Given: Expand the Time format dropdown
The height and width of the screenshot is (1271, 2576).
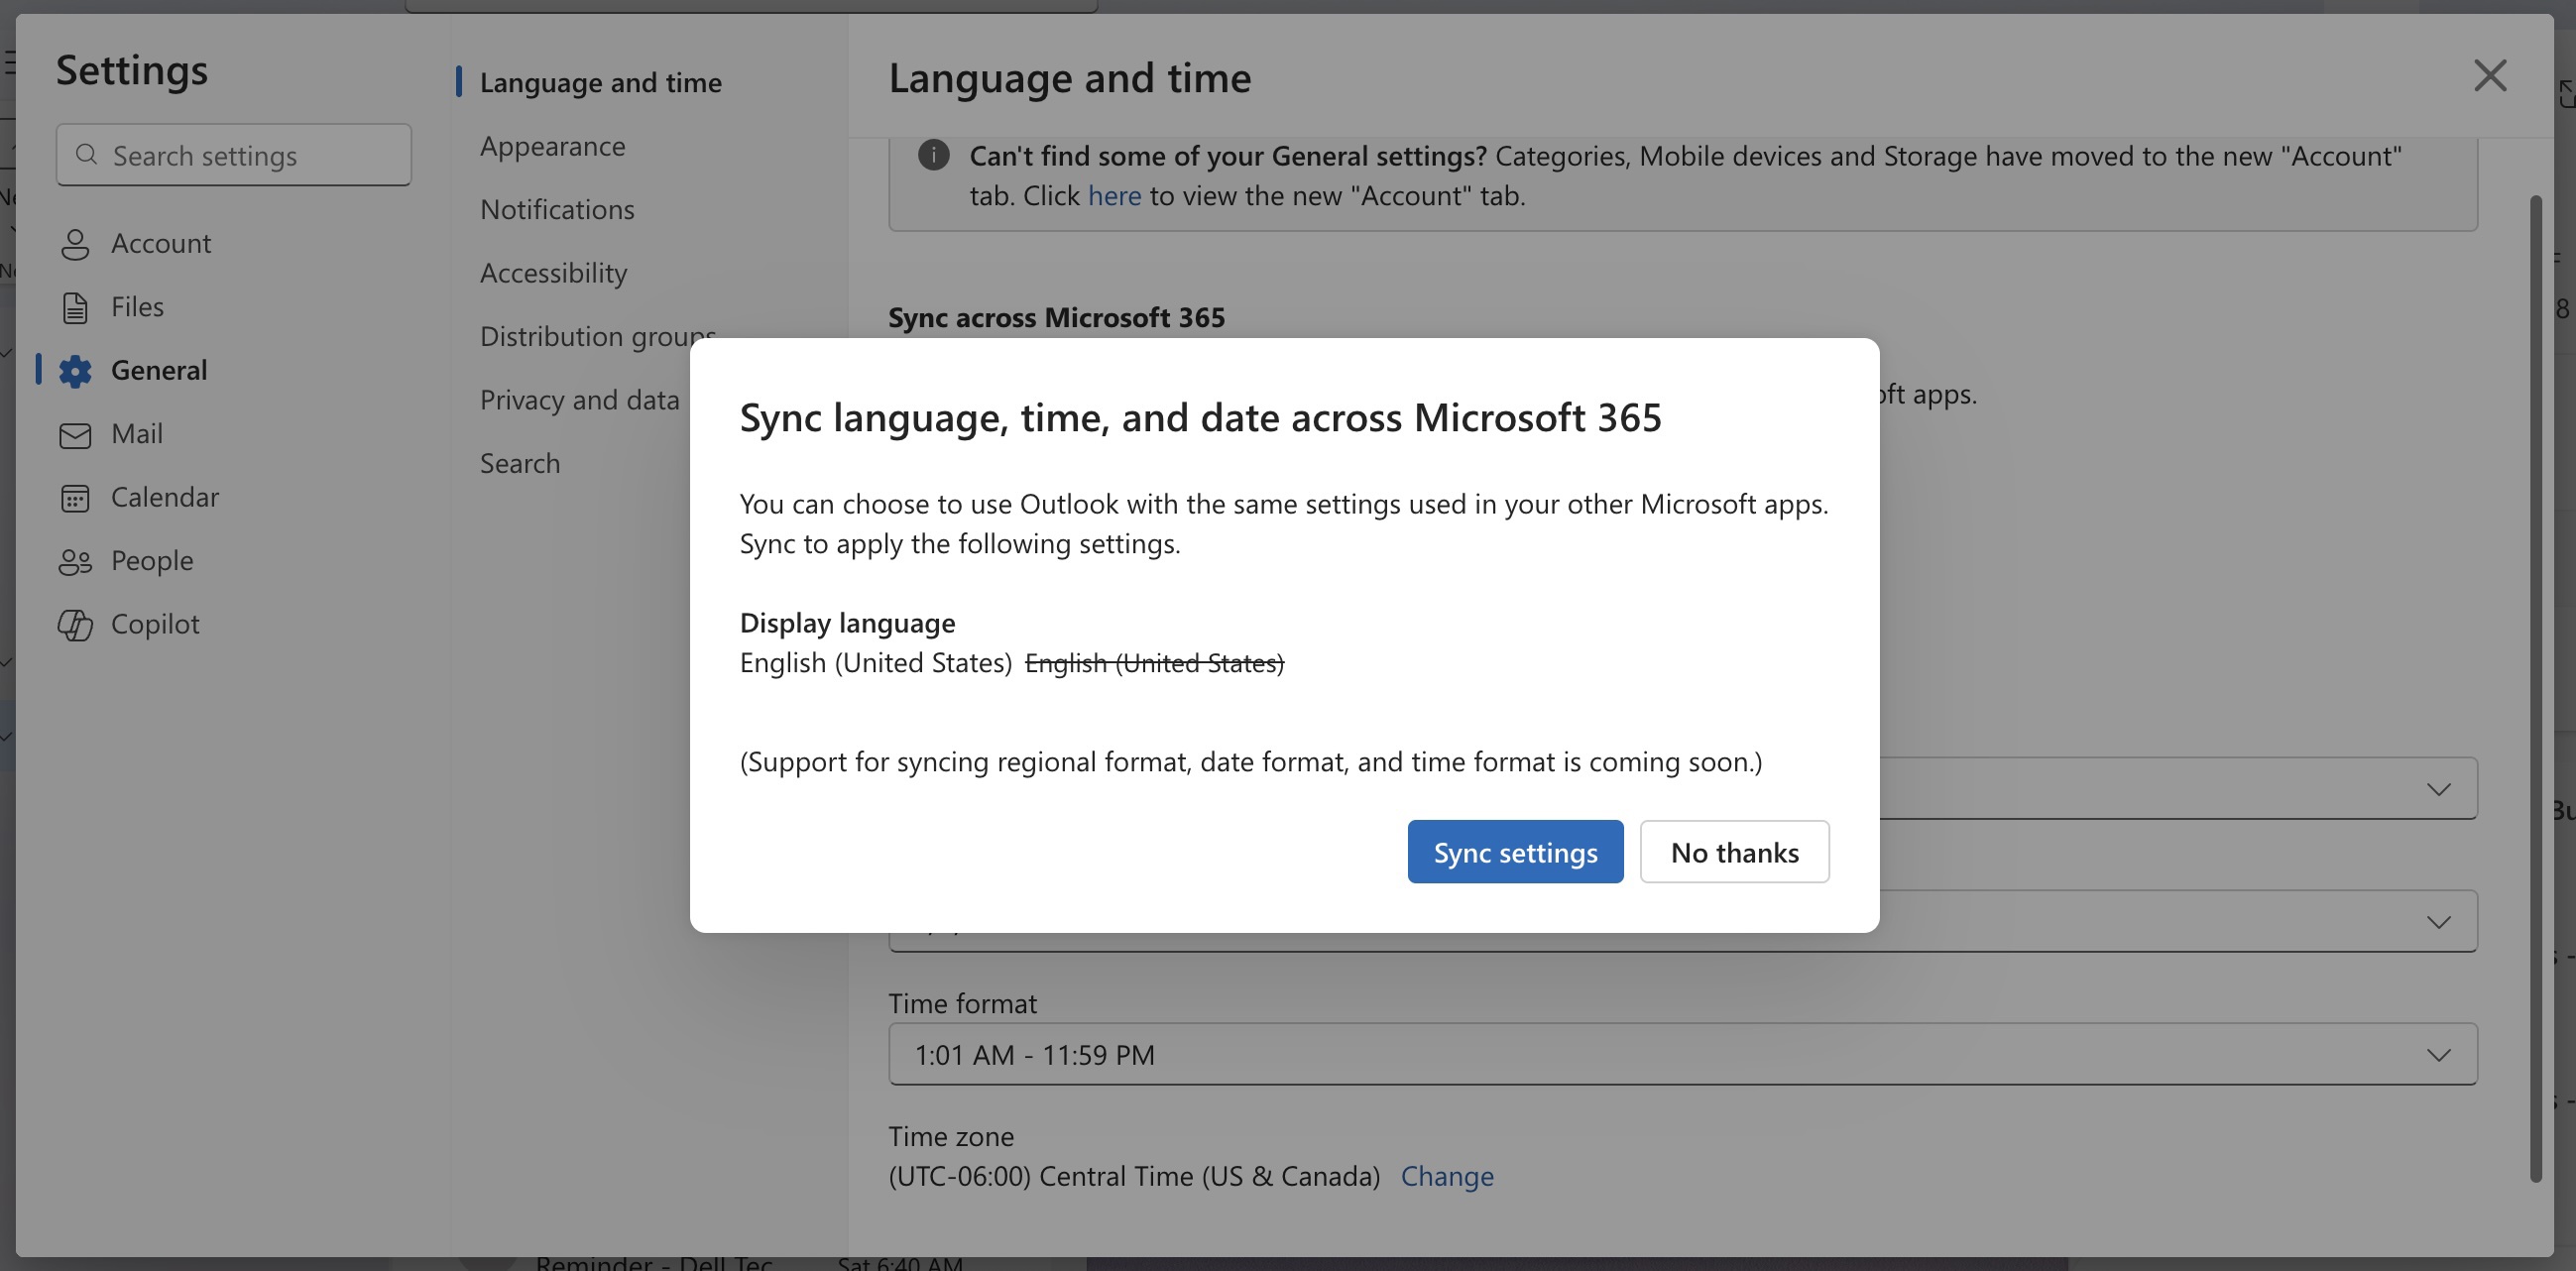Looking at the screenshot, I should click(2438, 1053).
